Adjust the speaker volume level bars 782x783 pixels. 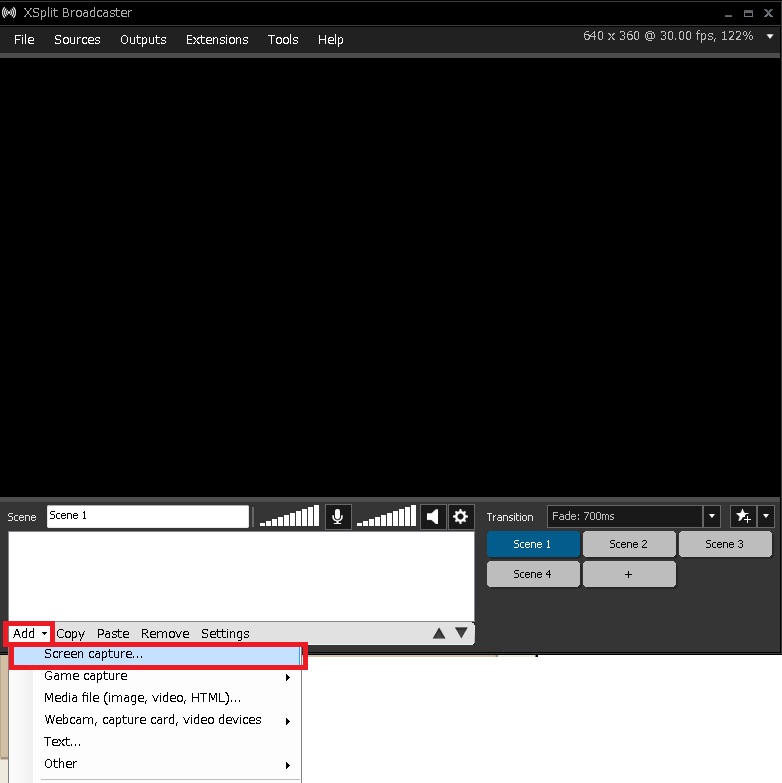(x=386, y=516)
